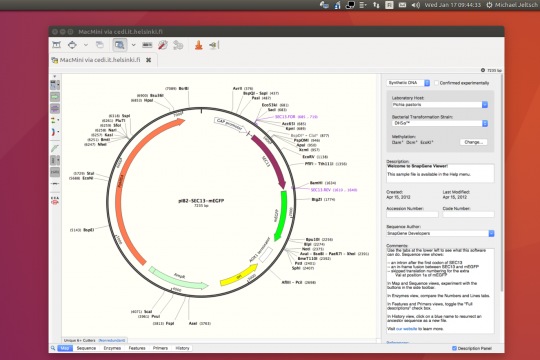Click the 'our website' link in Comments
The height and width of the screenshot is (360, 540).
coord(406,329)
